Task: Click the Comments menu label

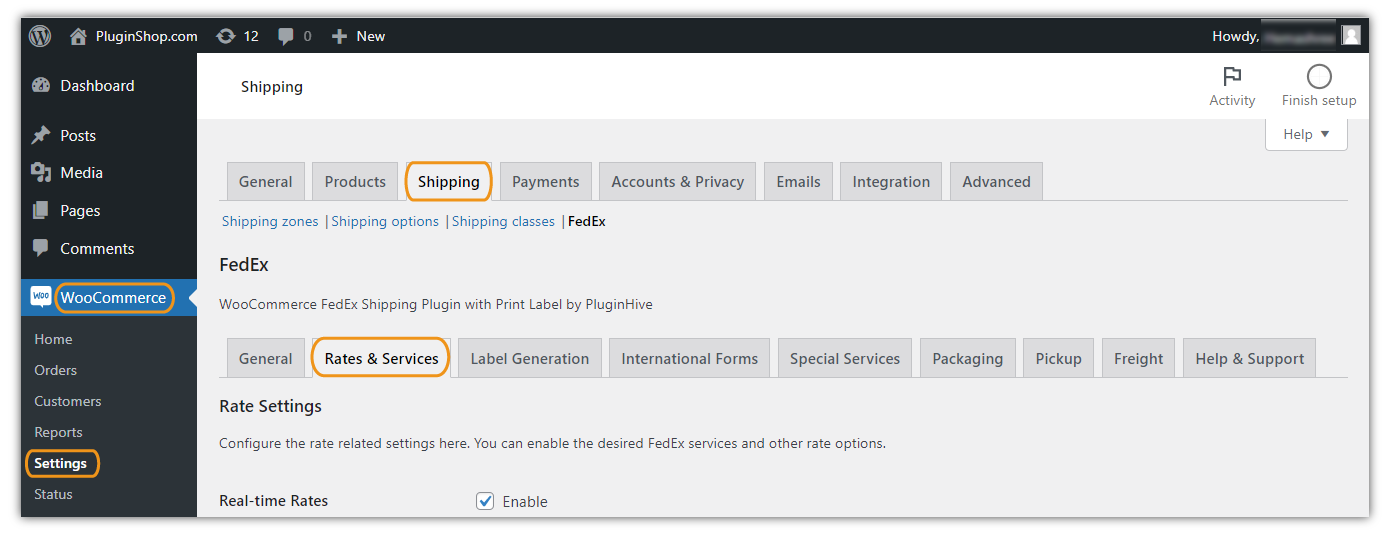Action: click(x=97, y=248)
